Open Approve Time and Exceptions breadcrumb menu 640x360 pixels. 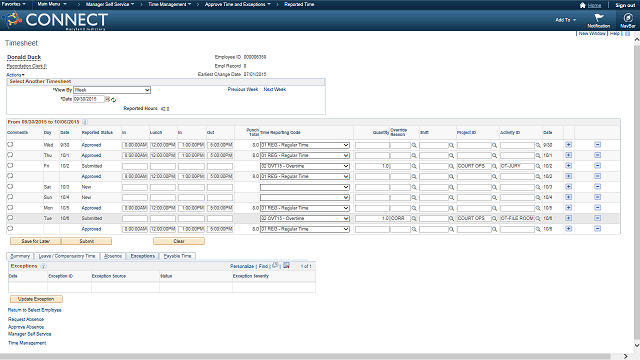click(238, 4)
